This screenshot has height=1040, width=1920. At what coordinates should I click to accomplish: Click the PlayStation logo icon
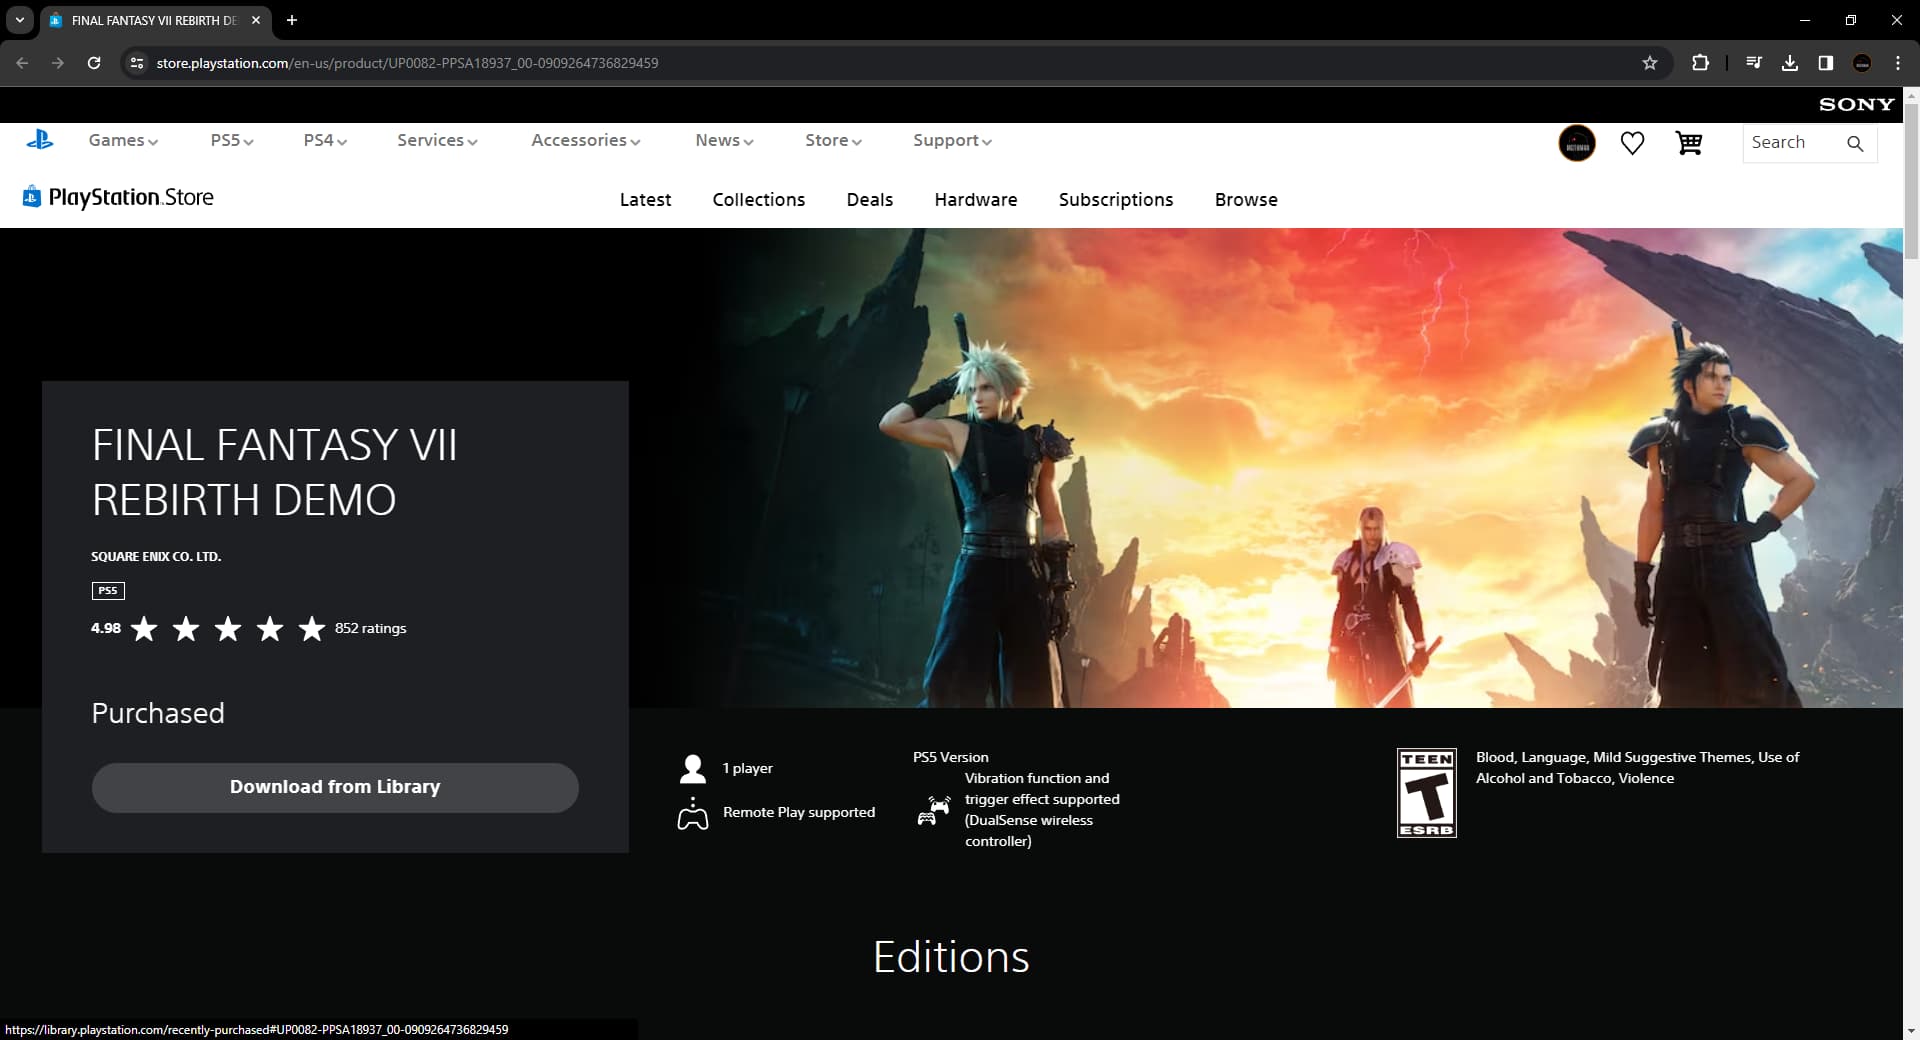(x=40, y=141)
